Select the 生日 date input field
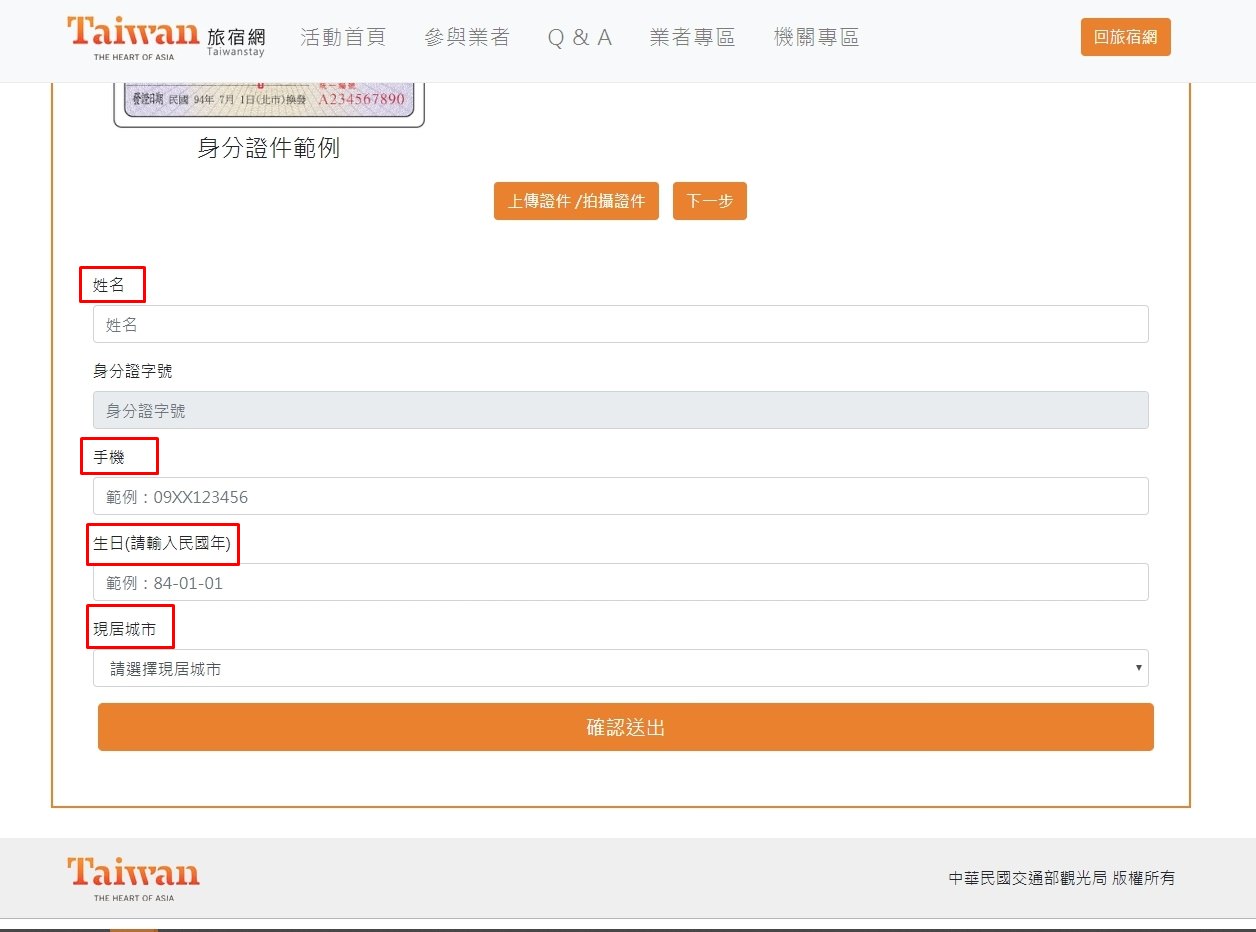 point(620,582)
